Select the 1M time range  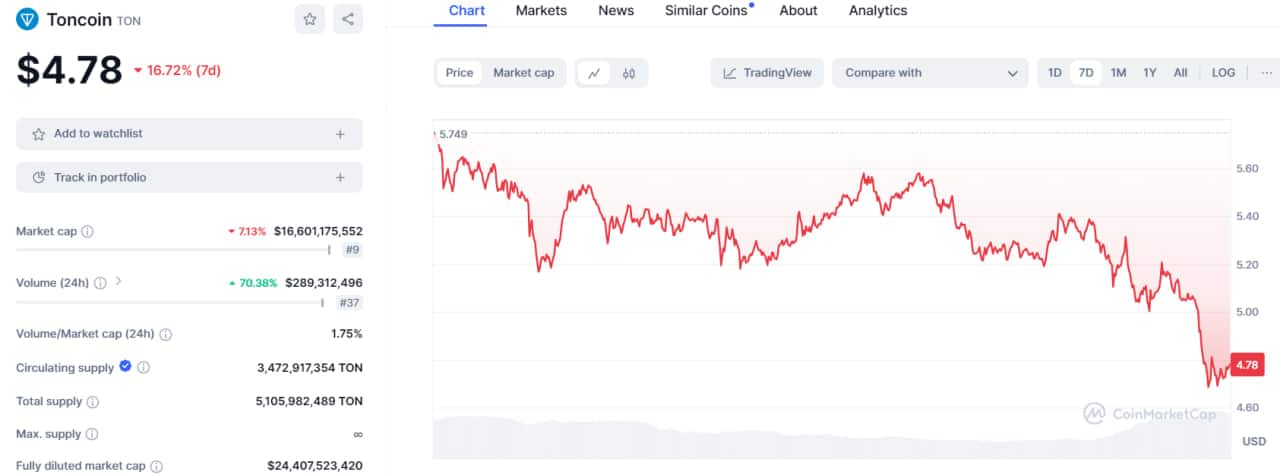point(1118,73)
